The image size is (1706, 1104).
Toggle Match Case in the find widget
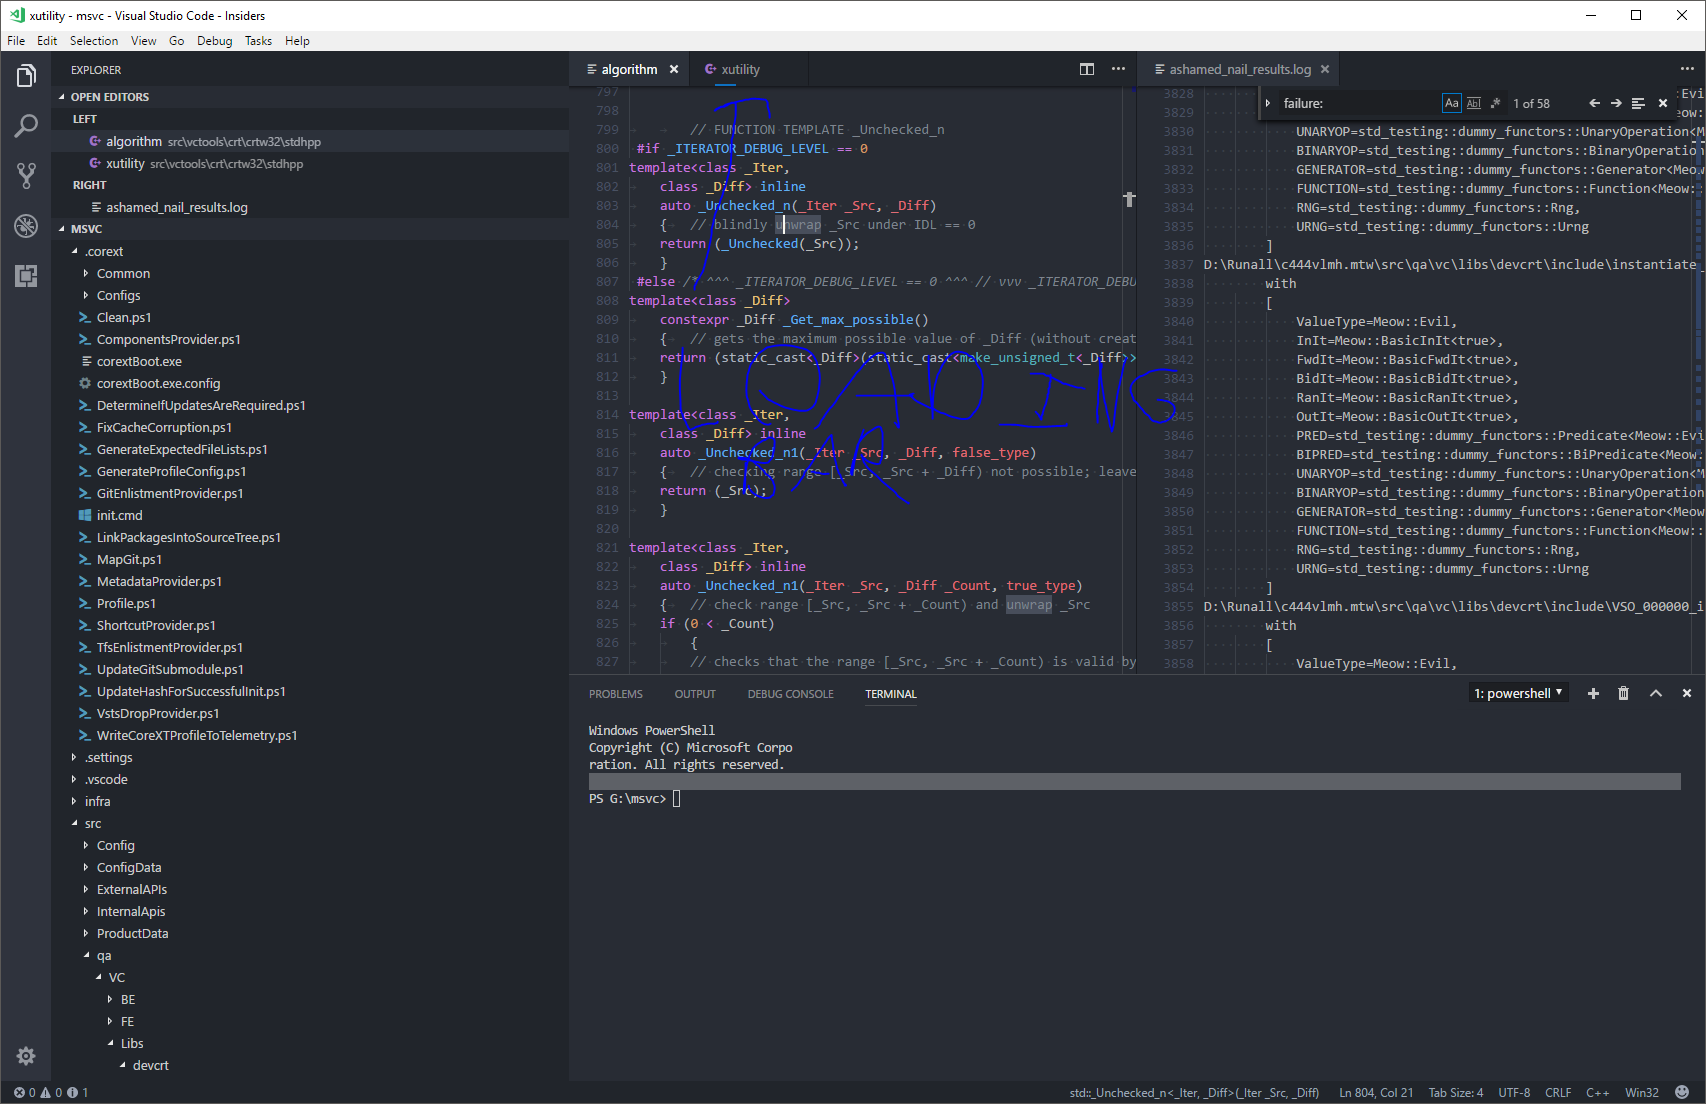[1452, 102]
